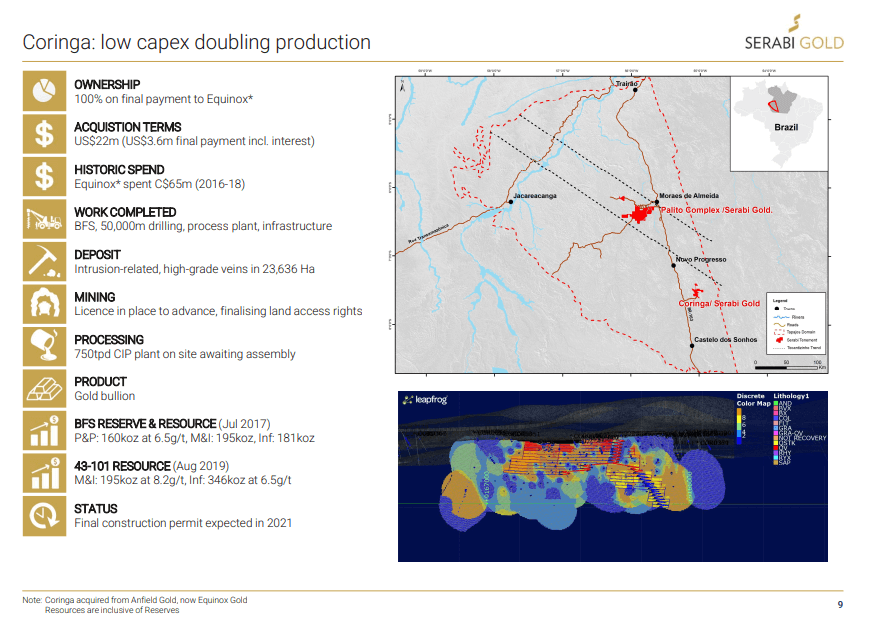
Task: Select 'Final construction permit expected in 2021'
Action: coord(183,523)
